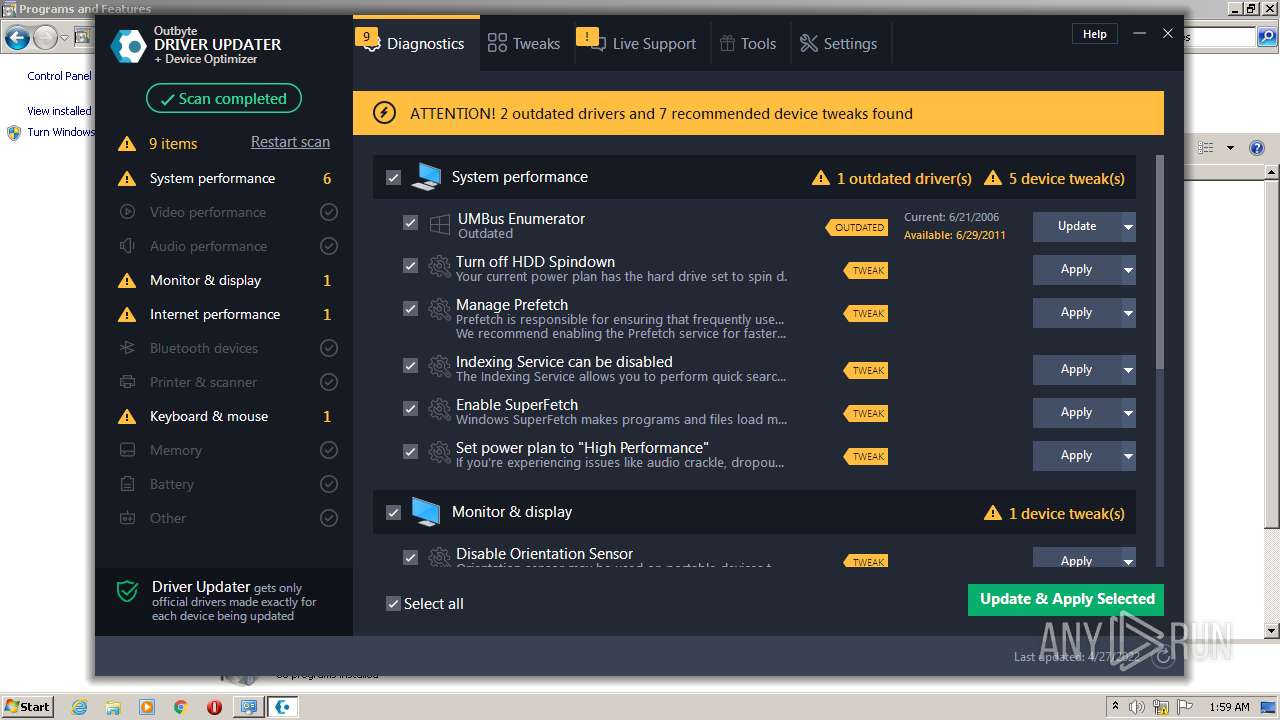Switch to the Settings tab

coord(839,43)
